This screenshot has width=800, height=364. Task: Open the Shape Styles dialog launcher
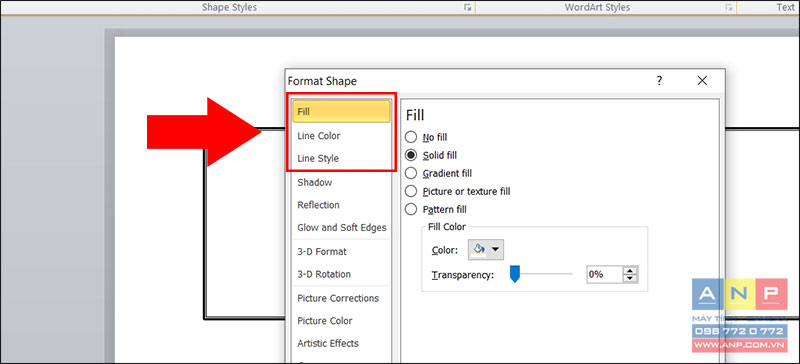tap(468, 8)
